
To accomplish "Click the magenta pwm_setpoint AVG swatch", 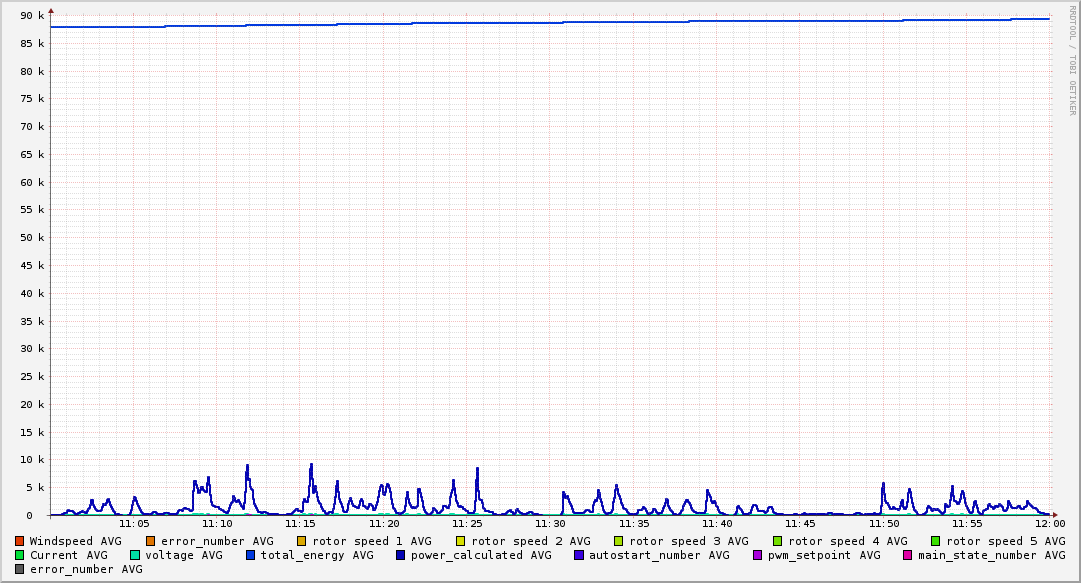I will (757, 555).
